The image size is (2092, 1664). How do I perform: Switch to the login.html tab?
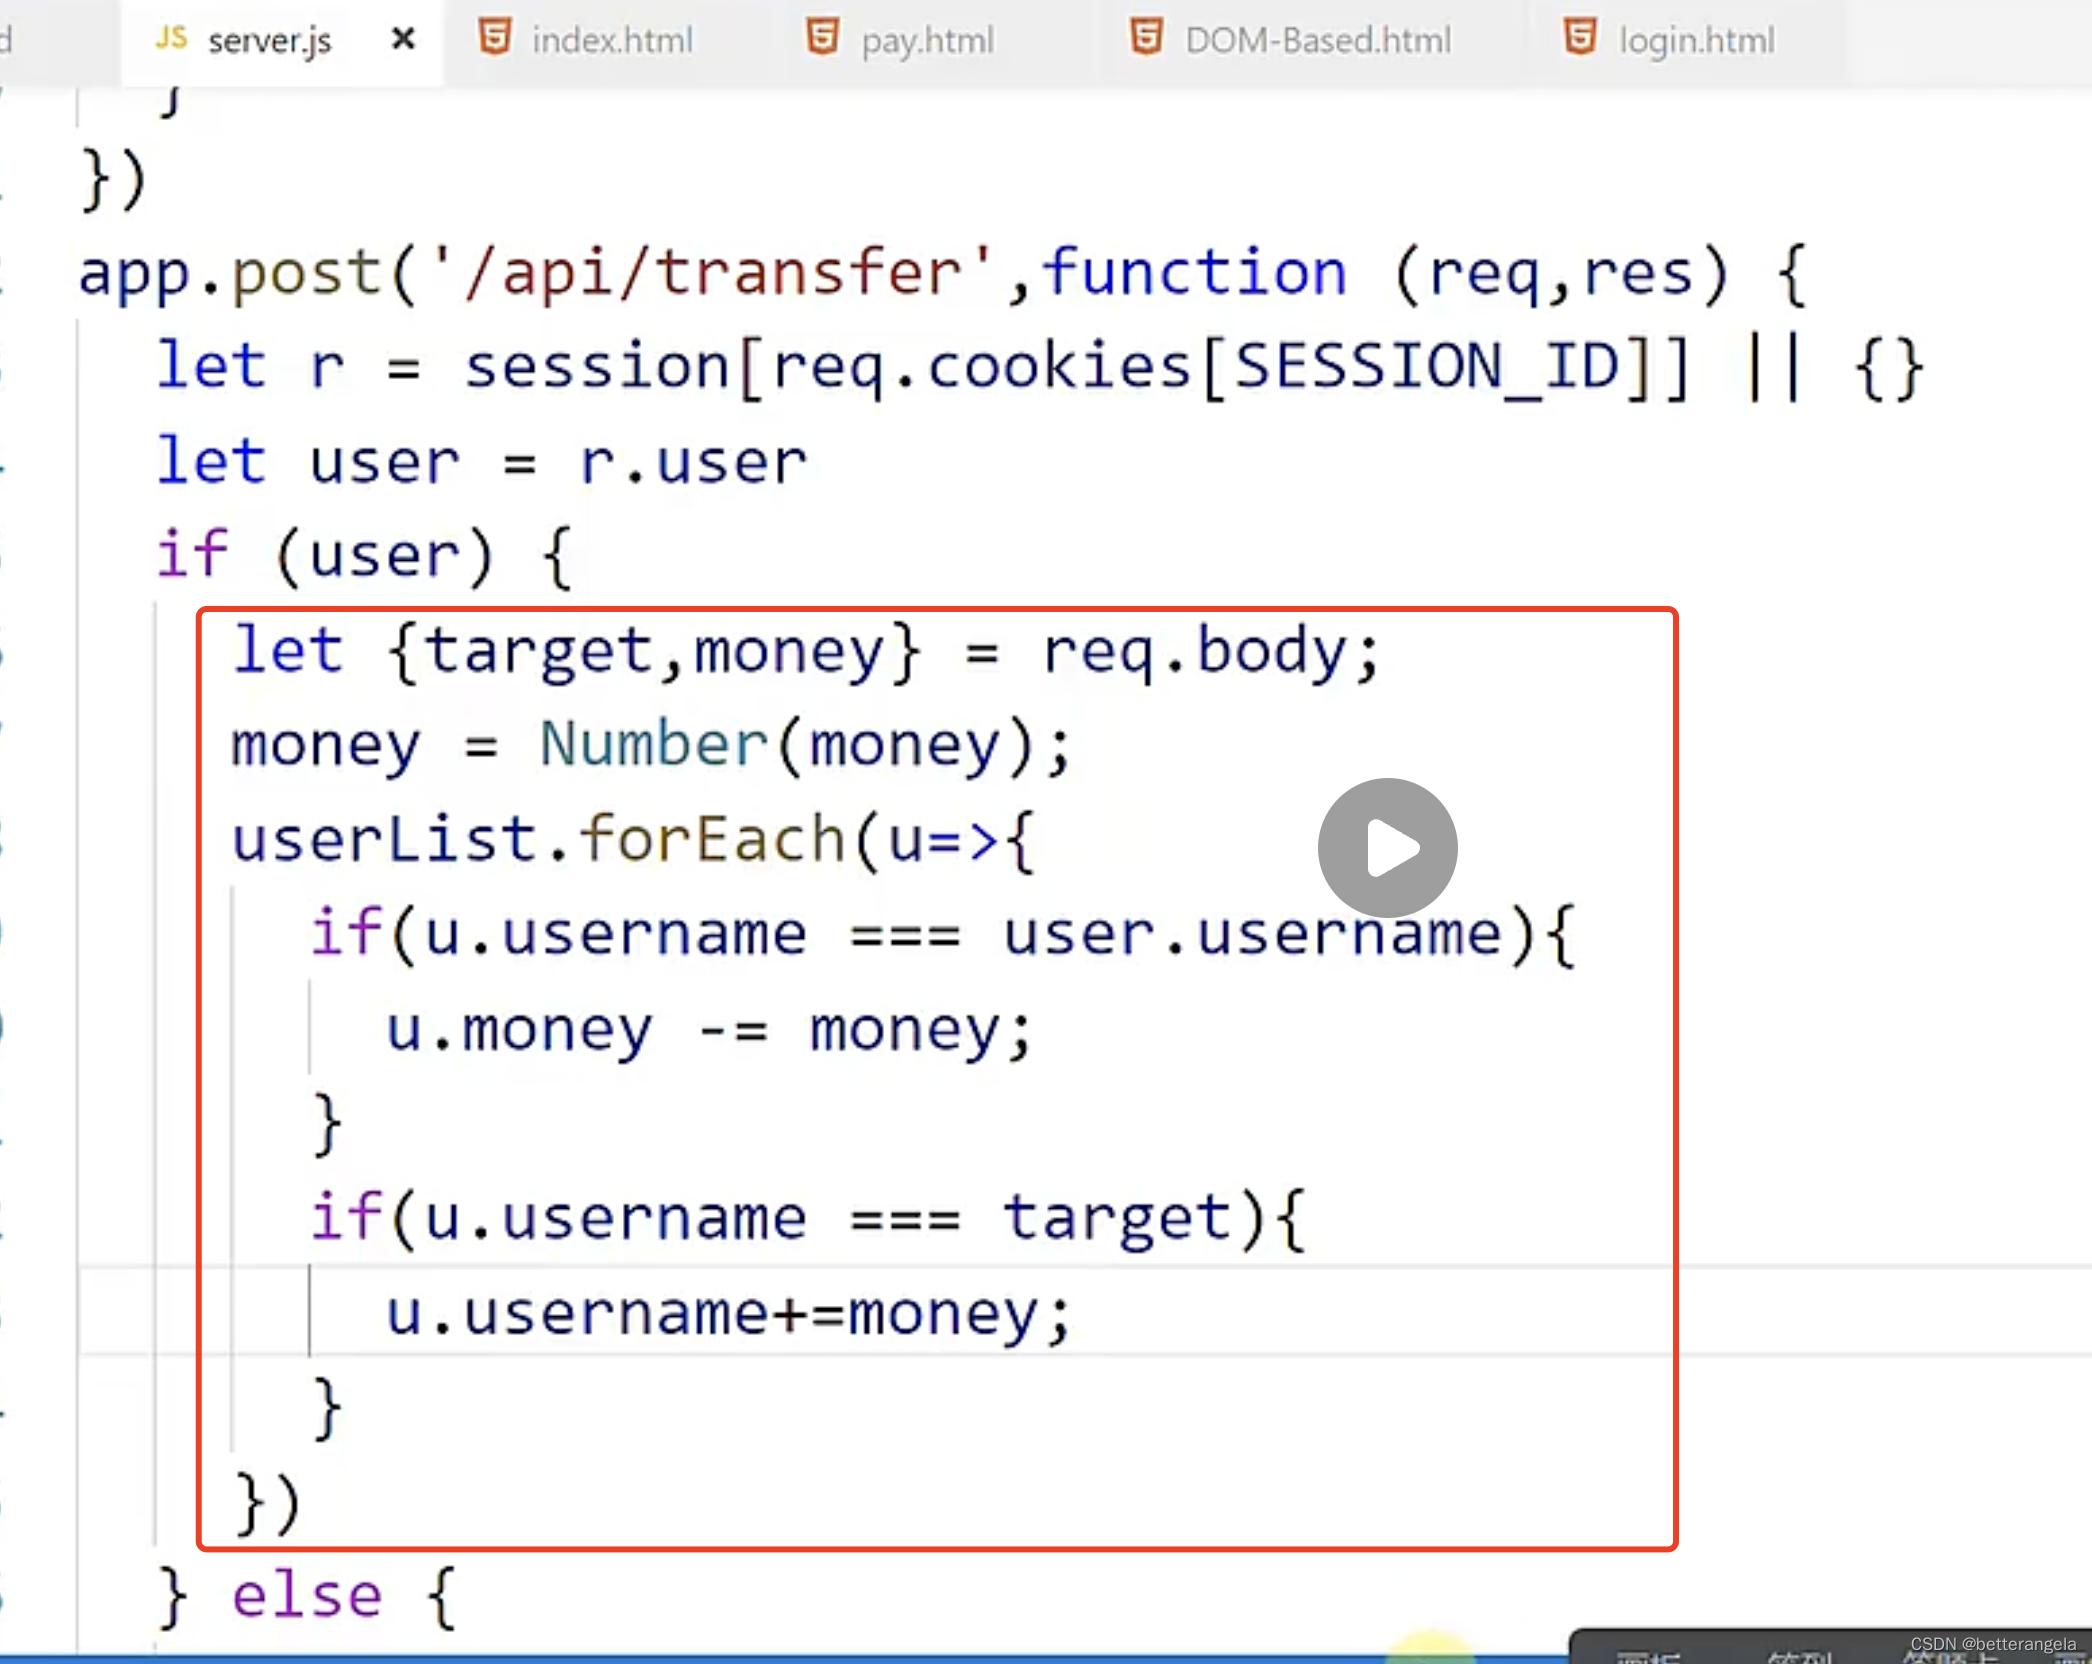1696,41
